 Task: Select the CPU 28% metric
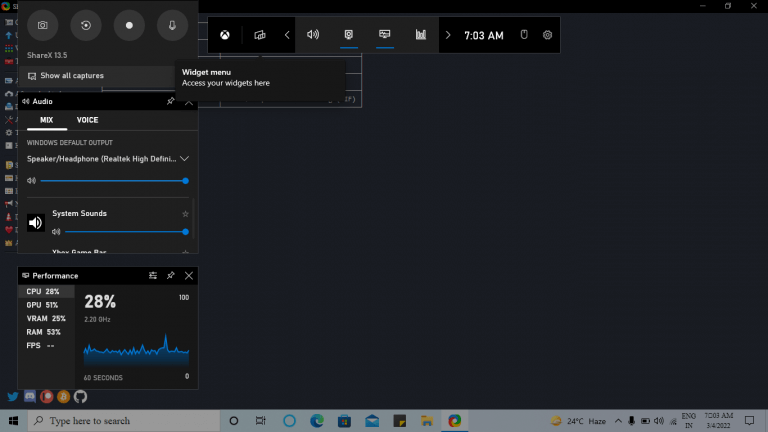point(46,291)
